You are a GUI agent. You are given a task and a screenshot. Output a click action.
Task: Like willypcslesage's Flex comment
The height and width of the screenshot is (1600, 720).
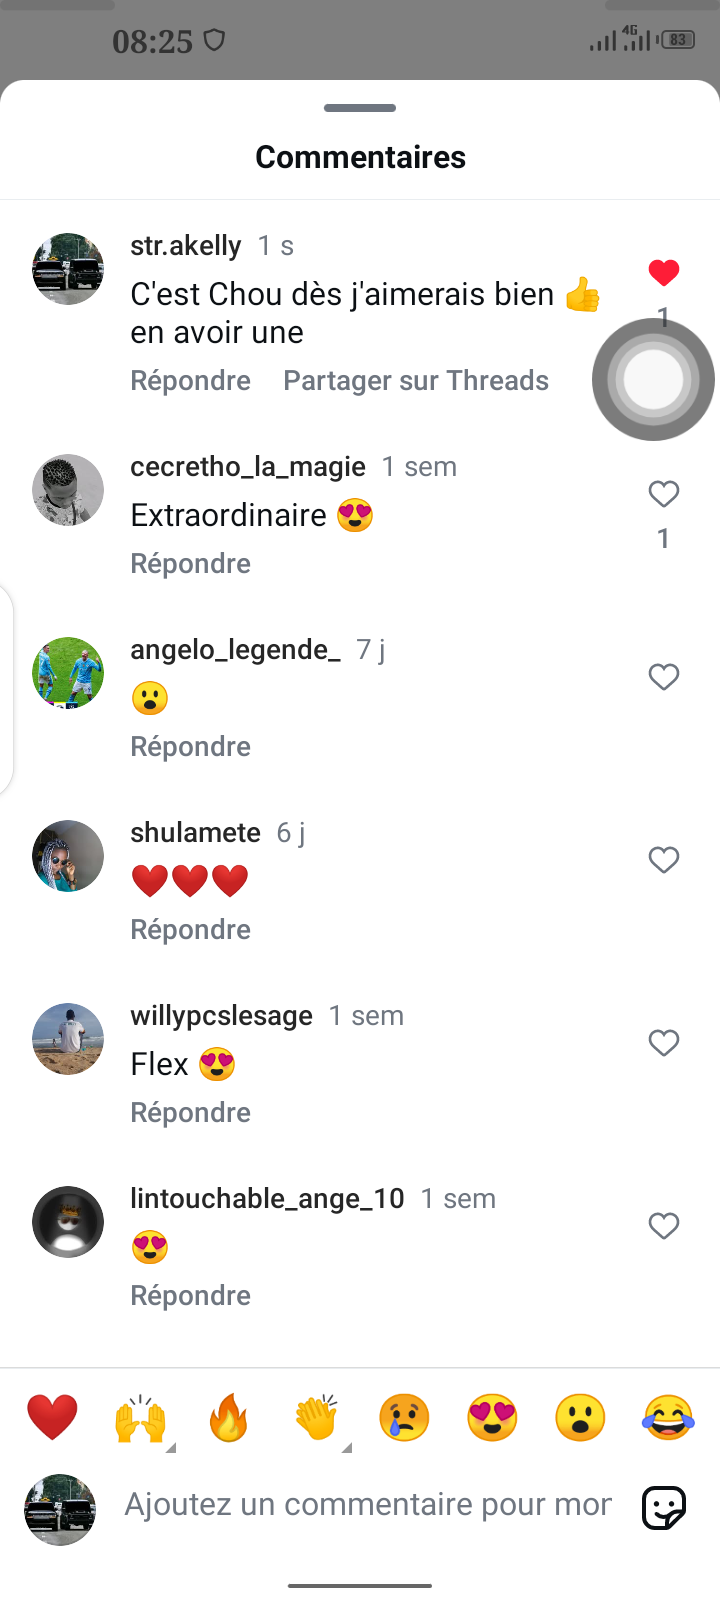[664, 1043]
